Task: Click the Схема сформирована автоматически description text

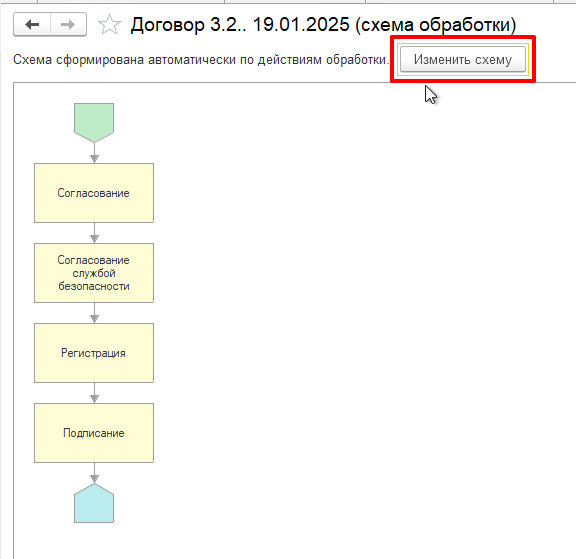Action: pyautogui.click(x=201, y=59)
